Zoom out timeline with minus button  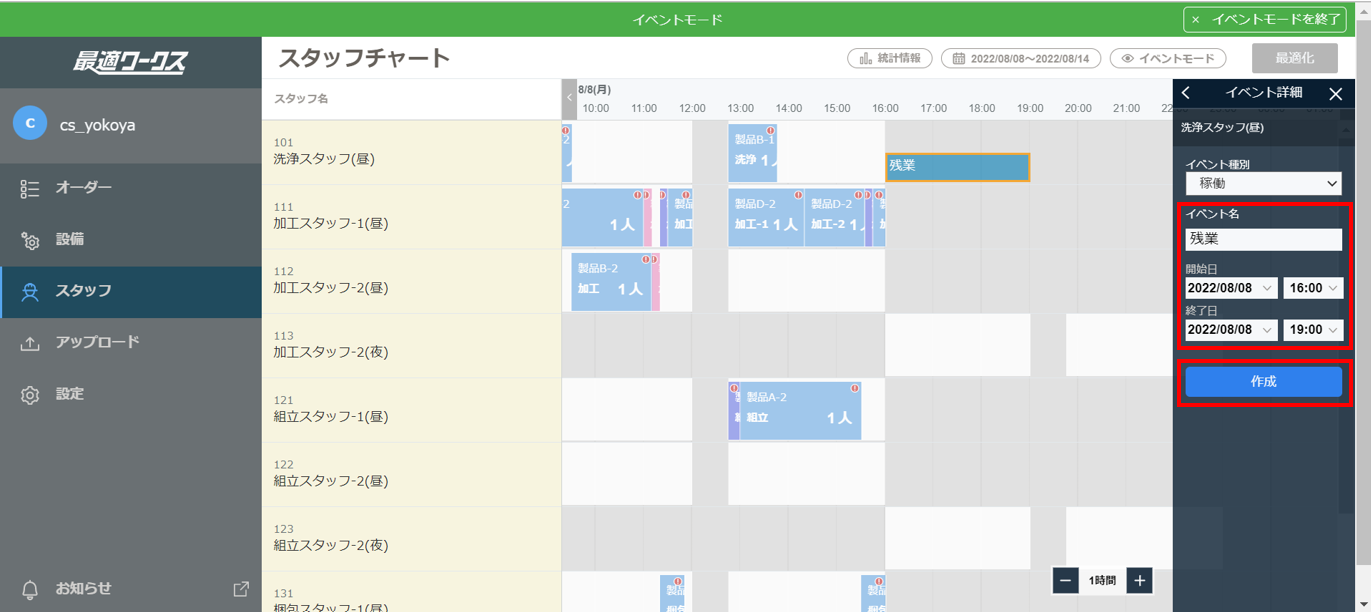click(1066, 581)
